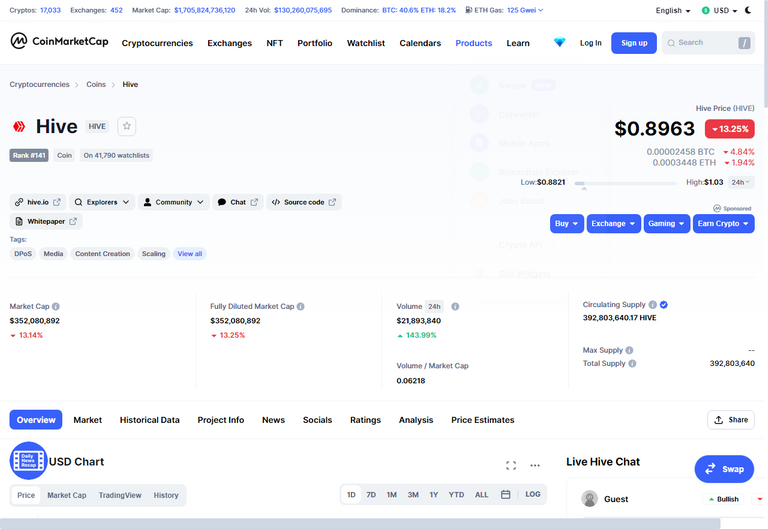Toggle dark mode moon icon
The height and width of the screenshot is (529, 768).
[x=748, y=10]
